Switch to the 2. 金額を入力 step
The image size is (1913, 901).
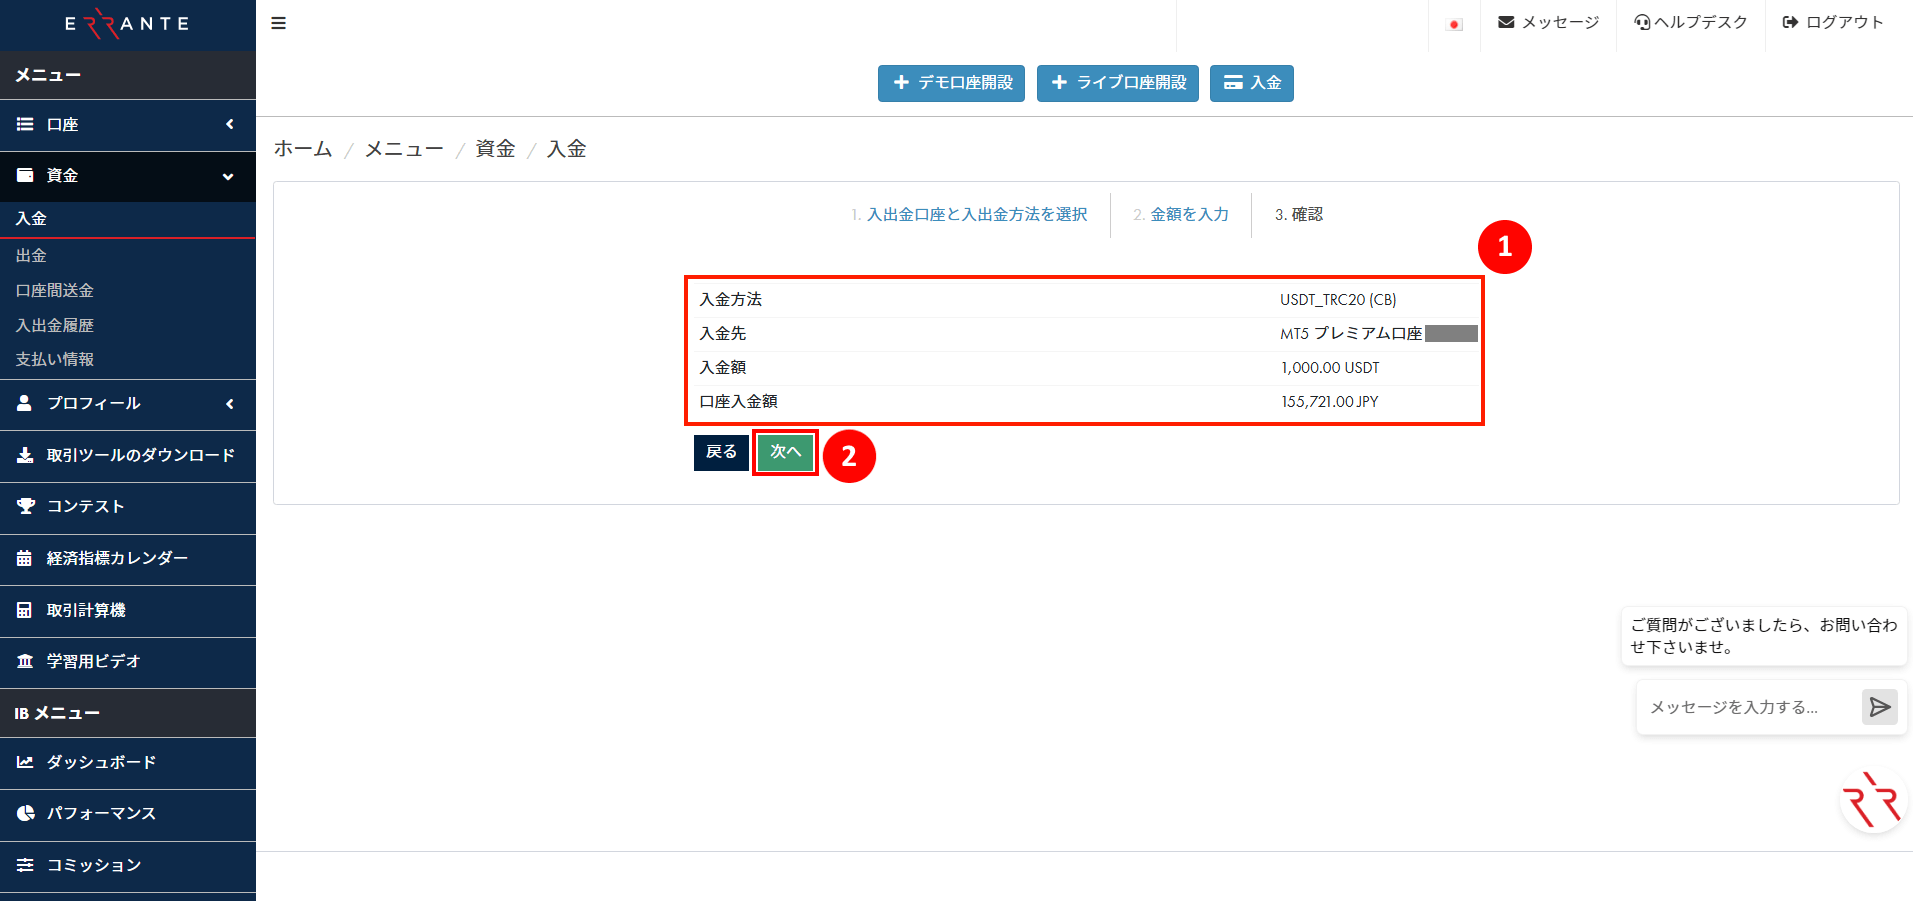[x=1181, y=214]
